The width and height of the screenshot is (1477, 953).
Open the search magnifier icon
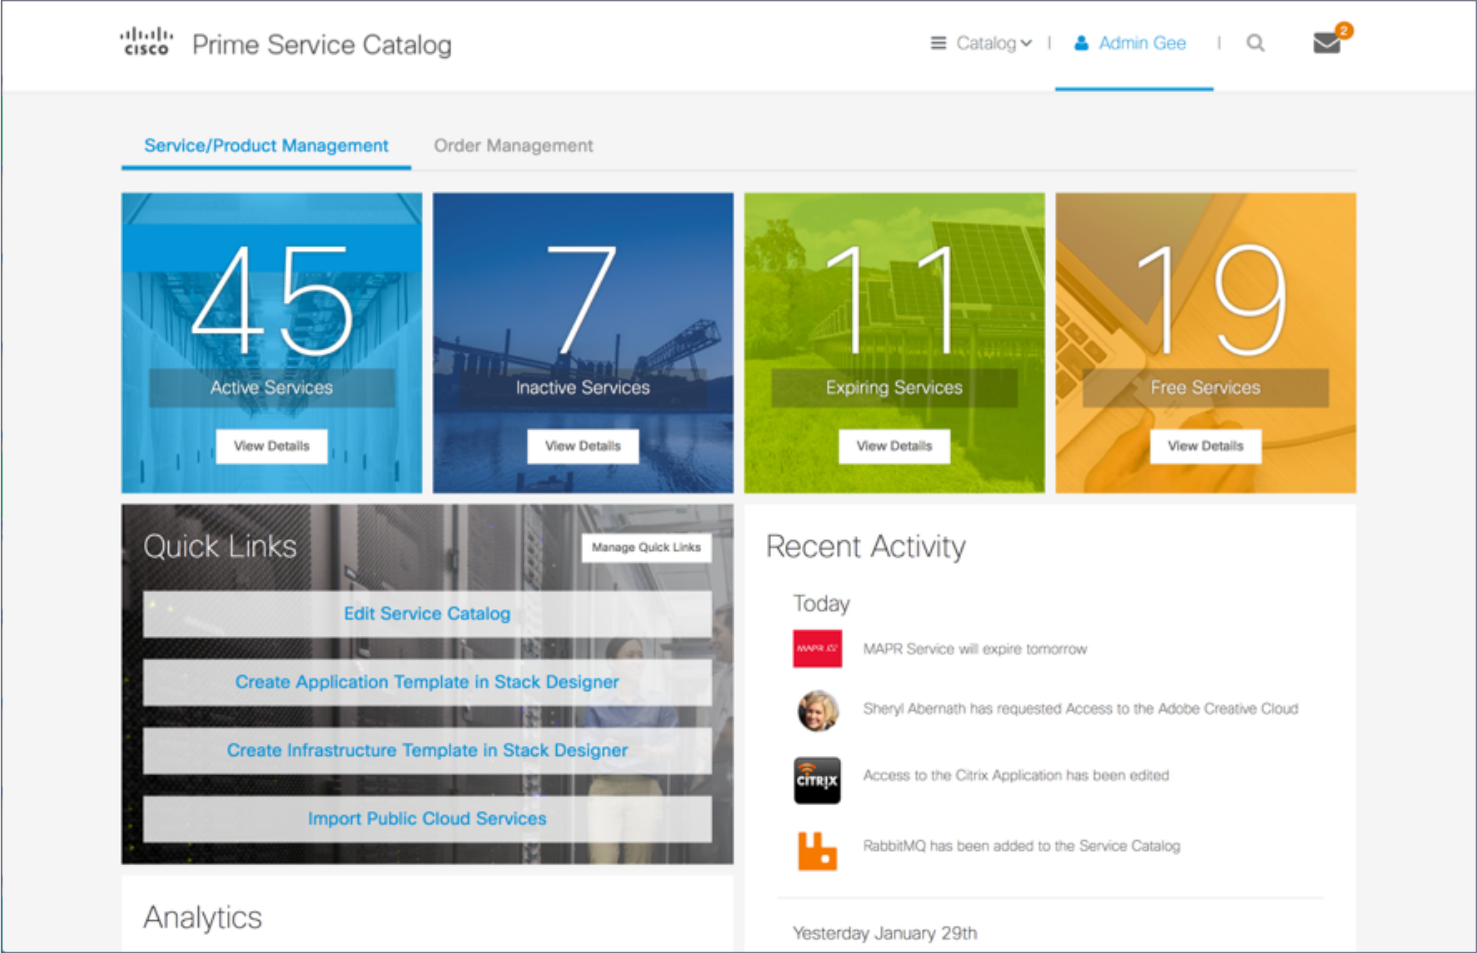click(1256, 43)
